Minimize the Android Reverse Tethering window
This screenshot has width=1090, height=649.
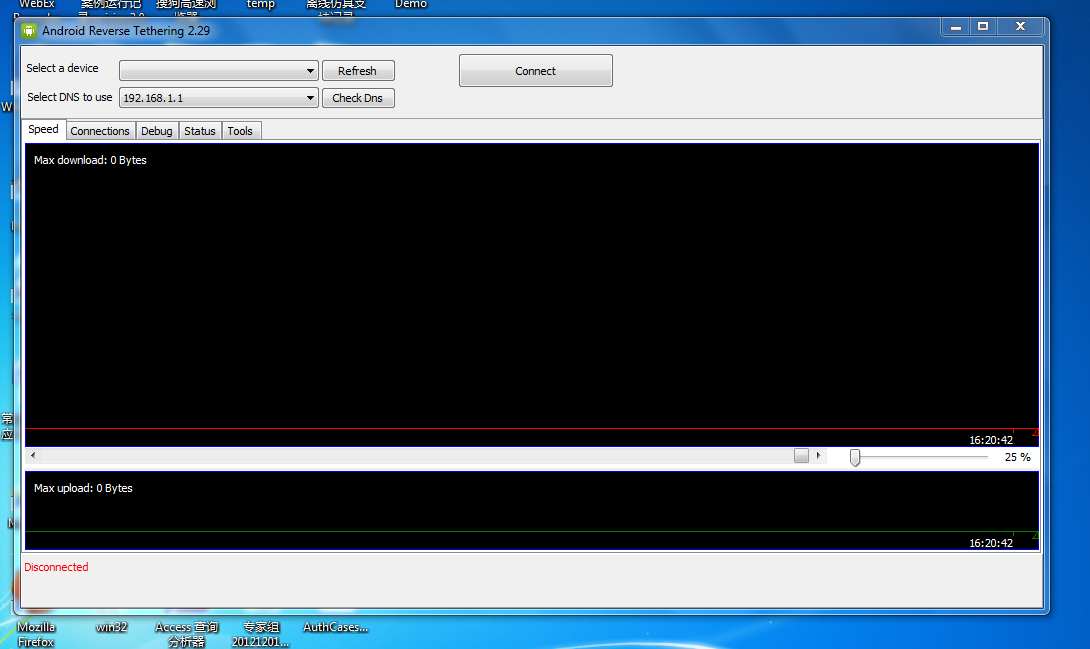tap(956, 26)
